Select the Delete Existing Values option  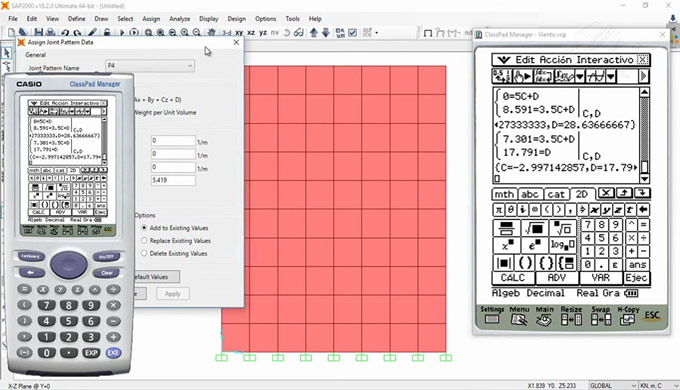(174, 253)
